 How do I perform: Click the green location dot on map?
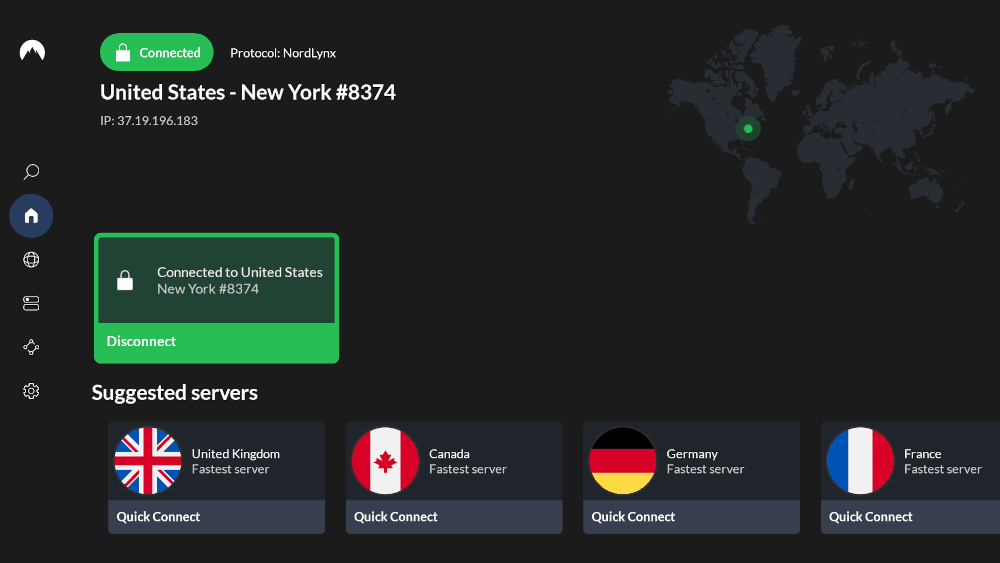tap(748, 128)
